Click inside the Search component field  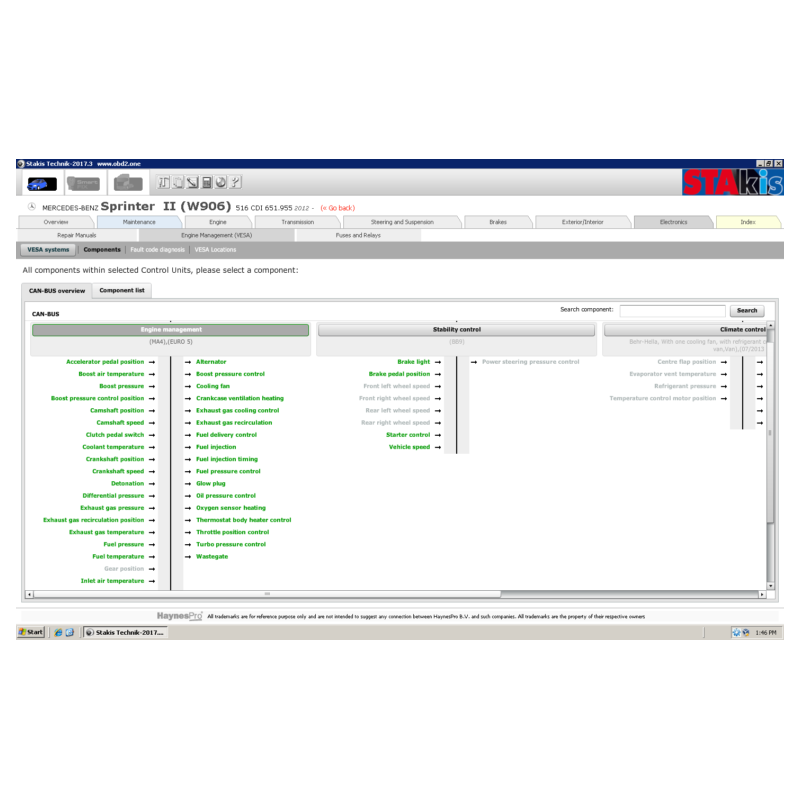pos(675,310)
